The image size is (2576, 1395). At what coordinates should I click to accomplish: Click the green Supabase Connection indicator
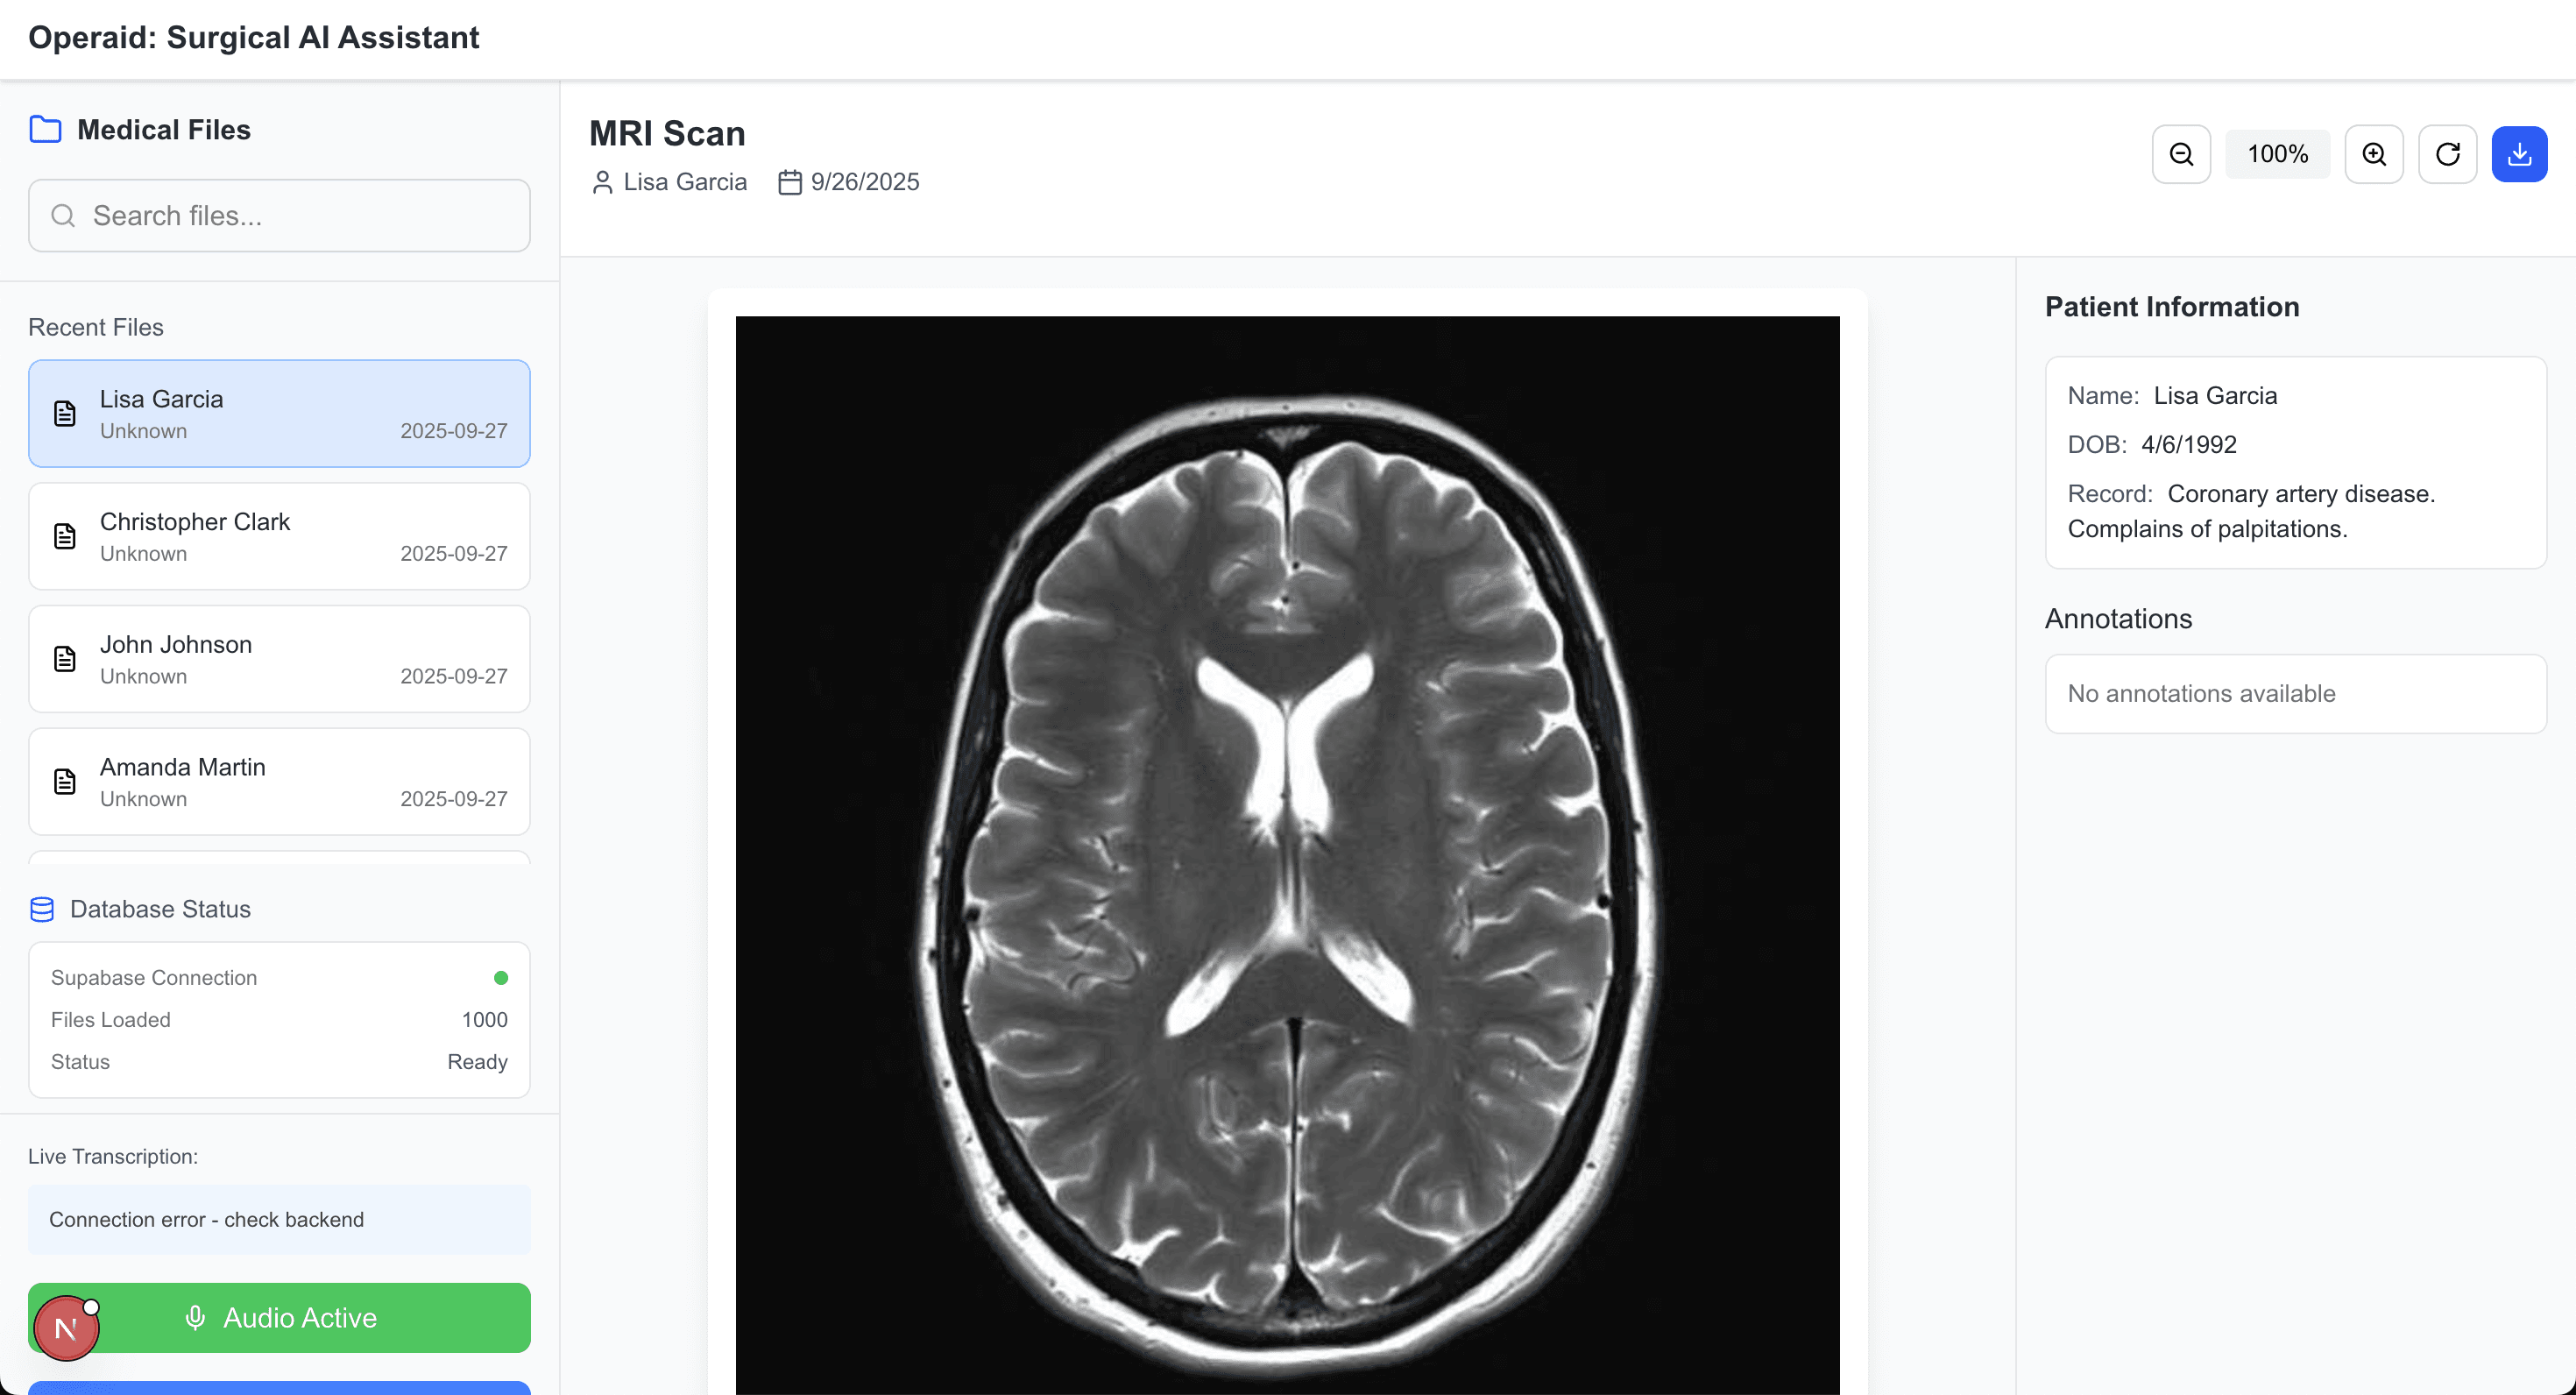click(x=501, y=978)
